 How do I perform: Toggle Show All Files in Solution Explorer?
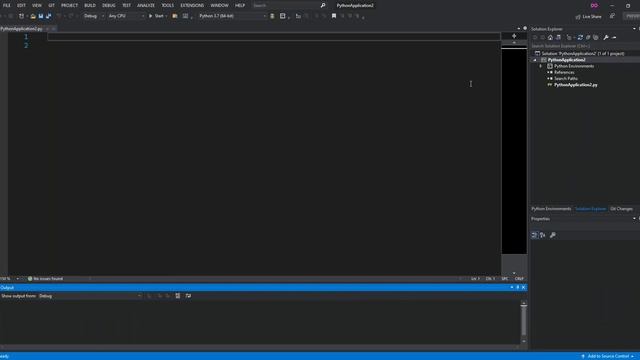(x=596, y=38)
